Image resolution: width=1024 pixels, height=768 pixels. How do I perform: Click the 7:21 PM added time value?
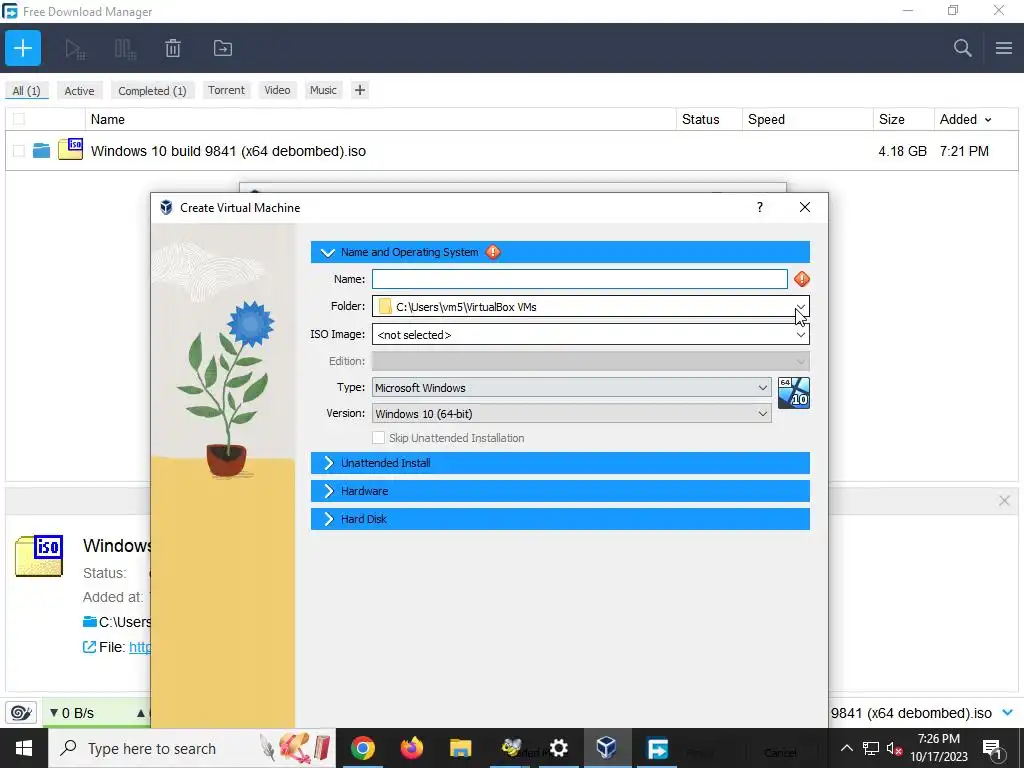[x=964, y=151]
